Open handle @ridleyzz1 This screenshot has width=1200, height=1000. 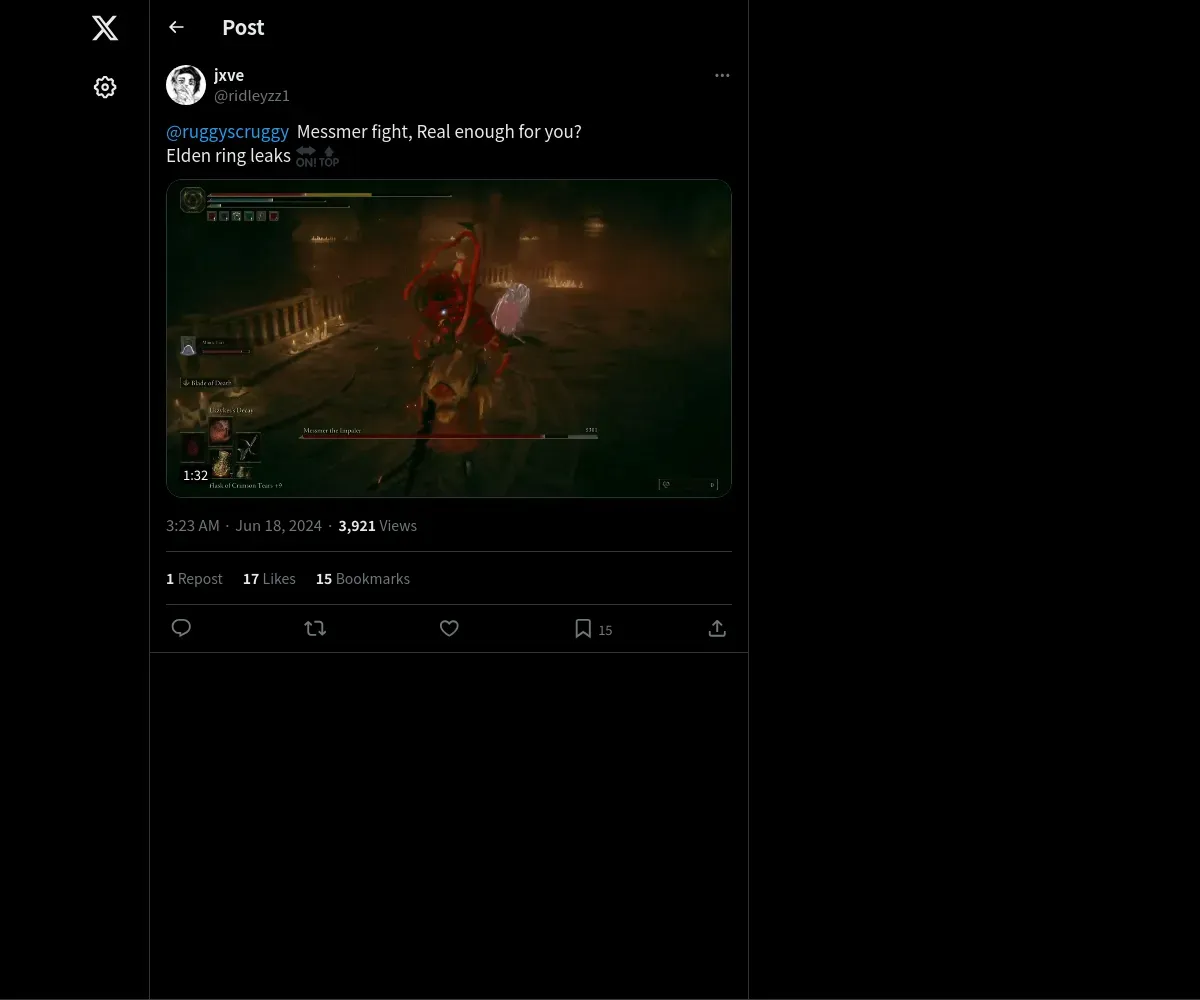252,96
